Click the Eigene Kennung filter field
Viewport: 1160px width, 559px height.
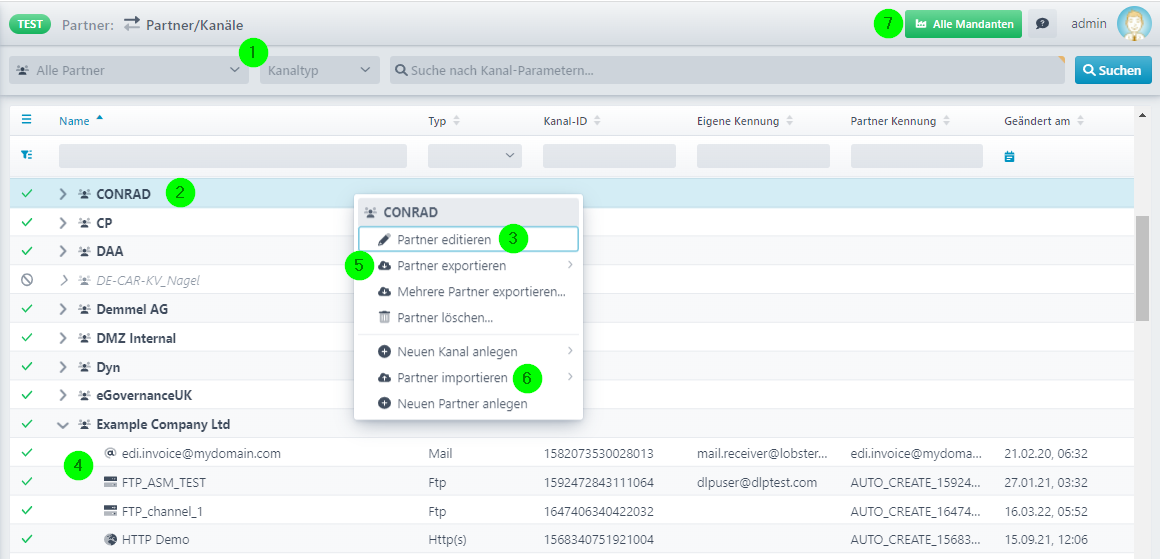point(763,155)
